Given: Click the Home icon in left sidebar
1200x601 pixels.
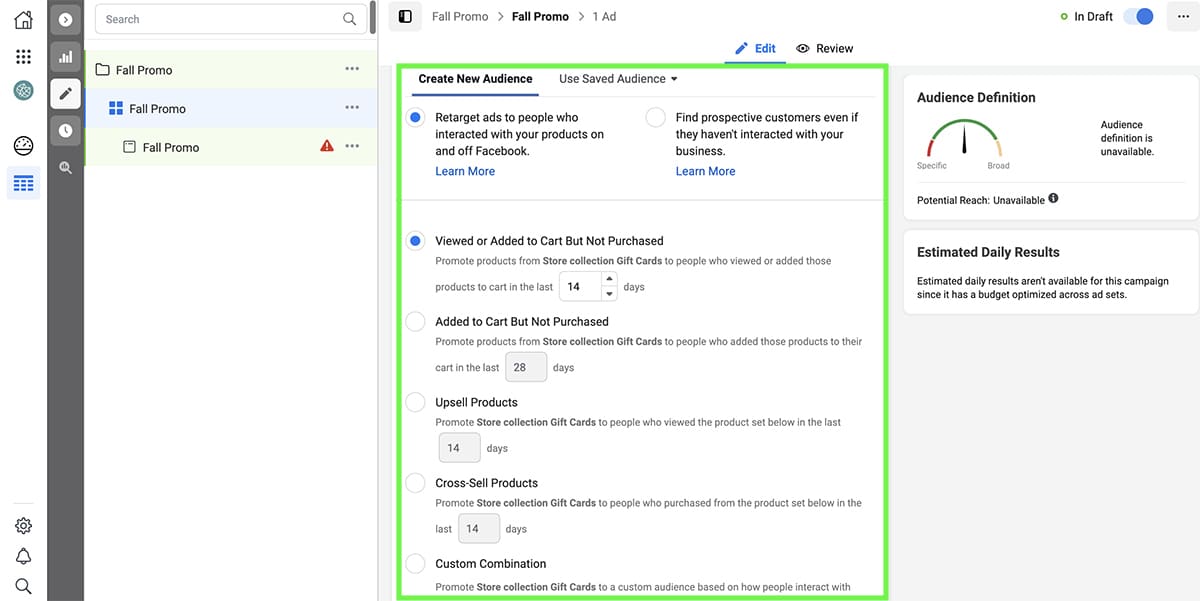Looking at the screenshot, I should [x=23, y=19].
